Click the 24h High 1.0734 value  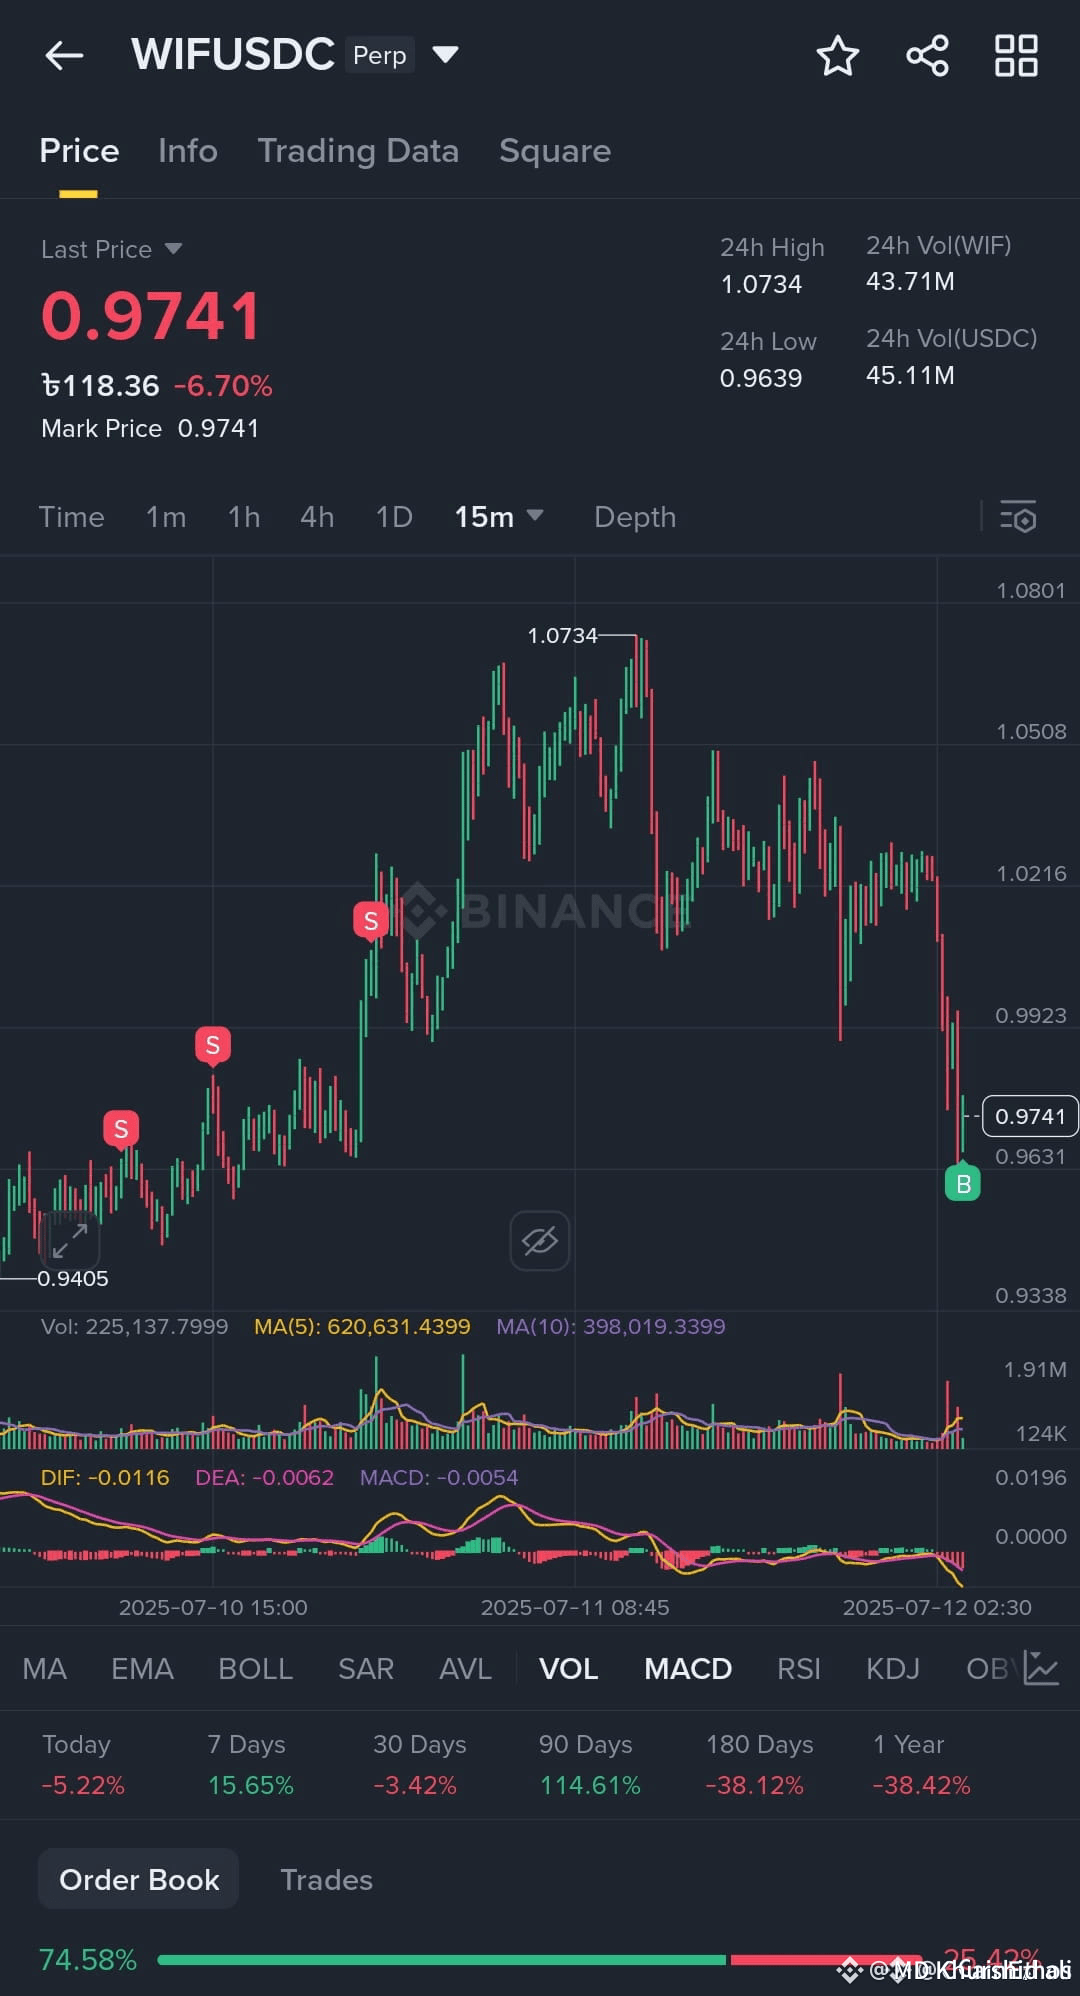click(761, 284)
